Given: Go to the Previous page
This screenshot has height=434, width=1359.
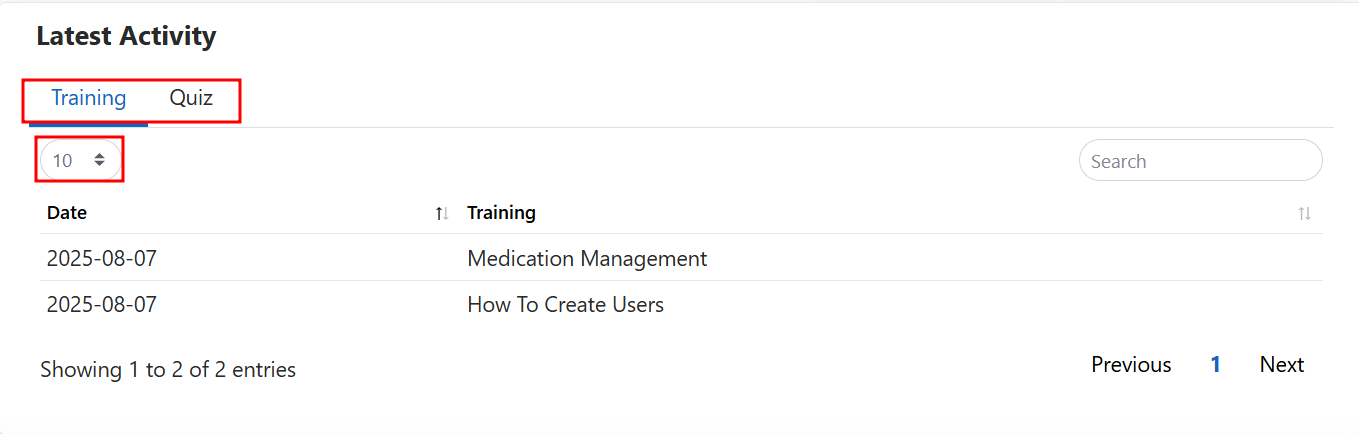Looking at the screenshot, I should (1131, 365).
